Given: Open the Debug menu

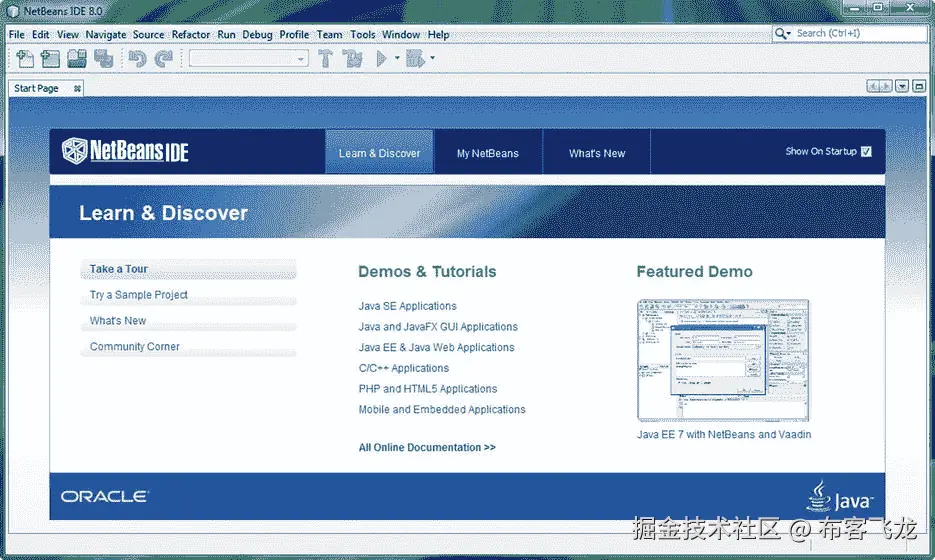Looking at the screenshot, I should click(x=257, y=35).
